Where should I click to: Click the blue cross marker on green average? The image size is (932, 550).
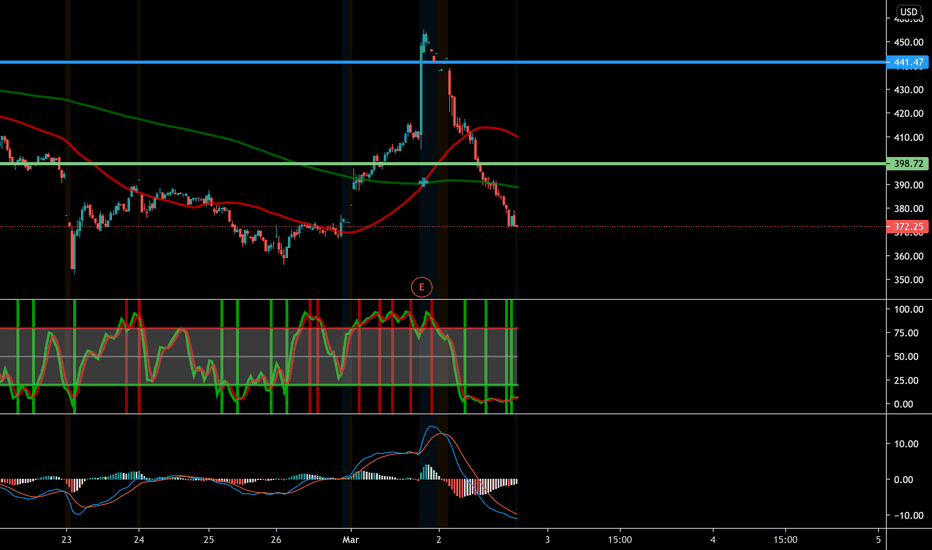click(x=424, y=182)
